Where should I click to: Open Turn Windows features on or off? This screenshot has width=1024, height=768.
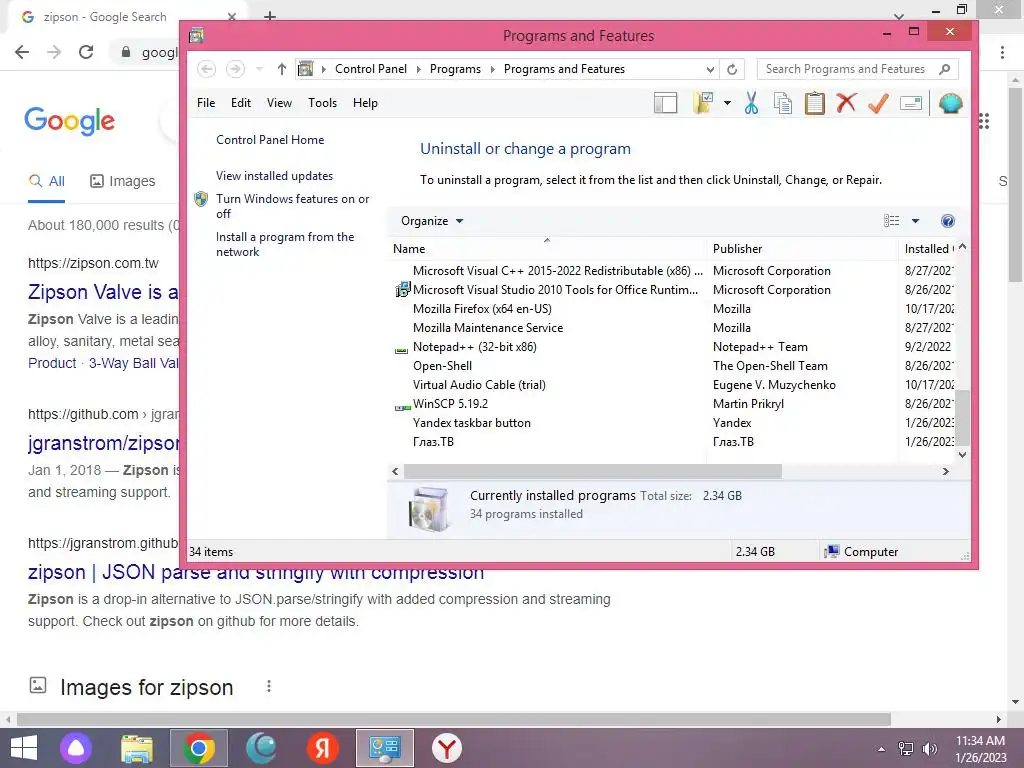click(x=293, y=206)
